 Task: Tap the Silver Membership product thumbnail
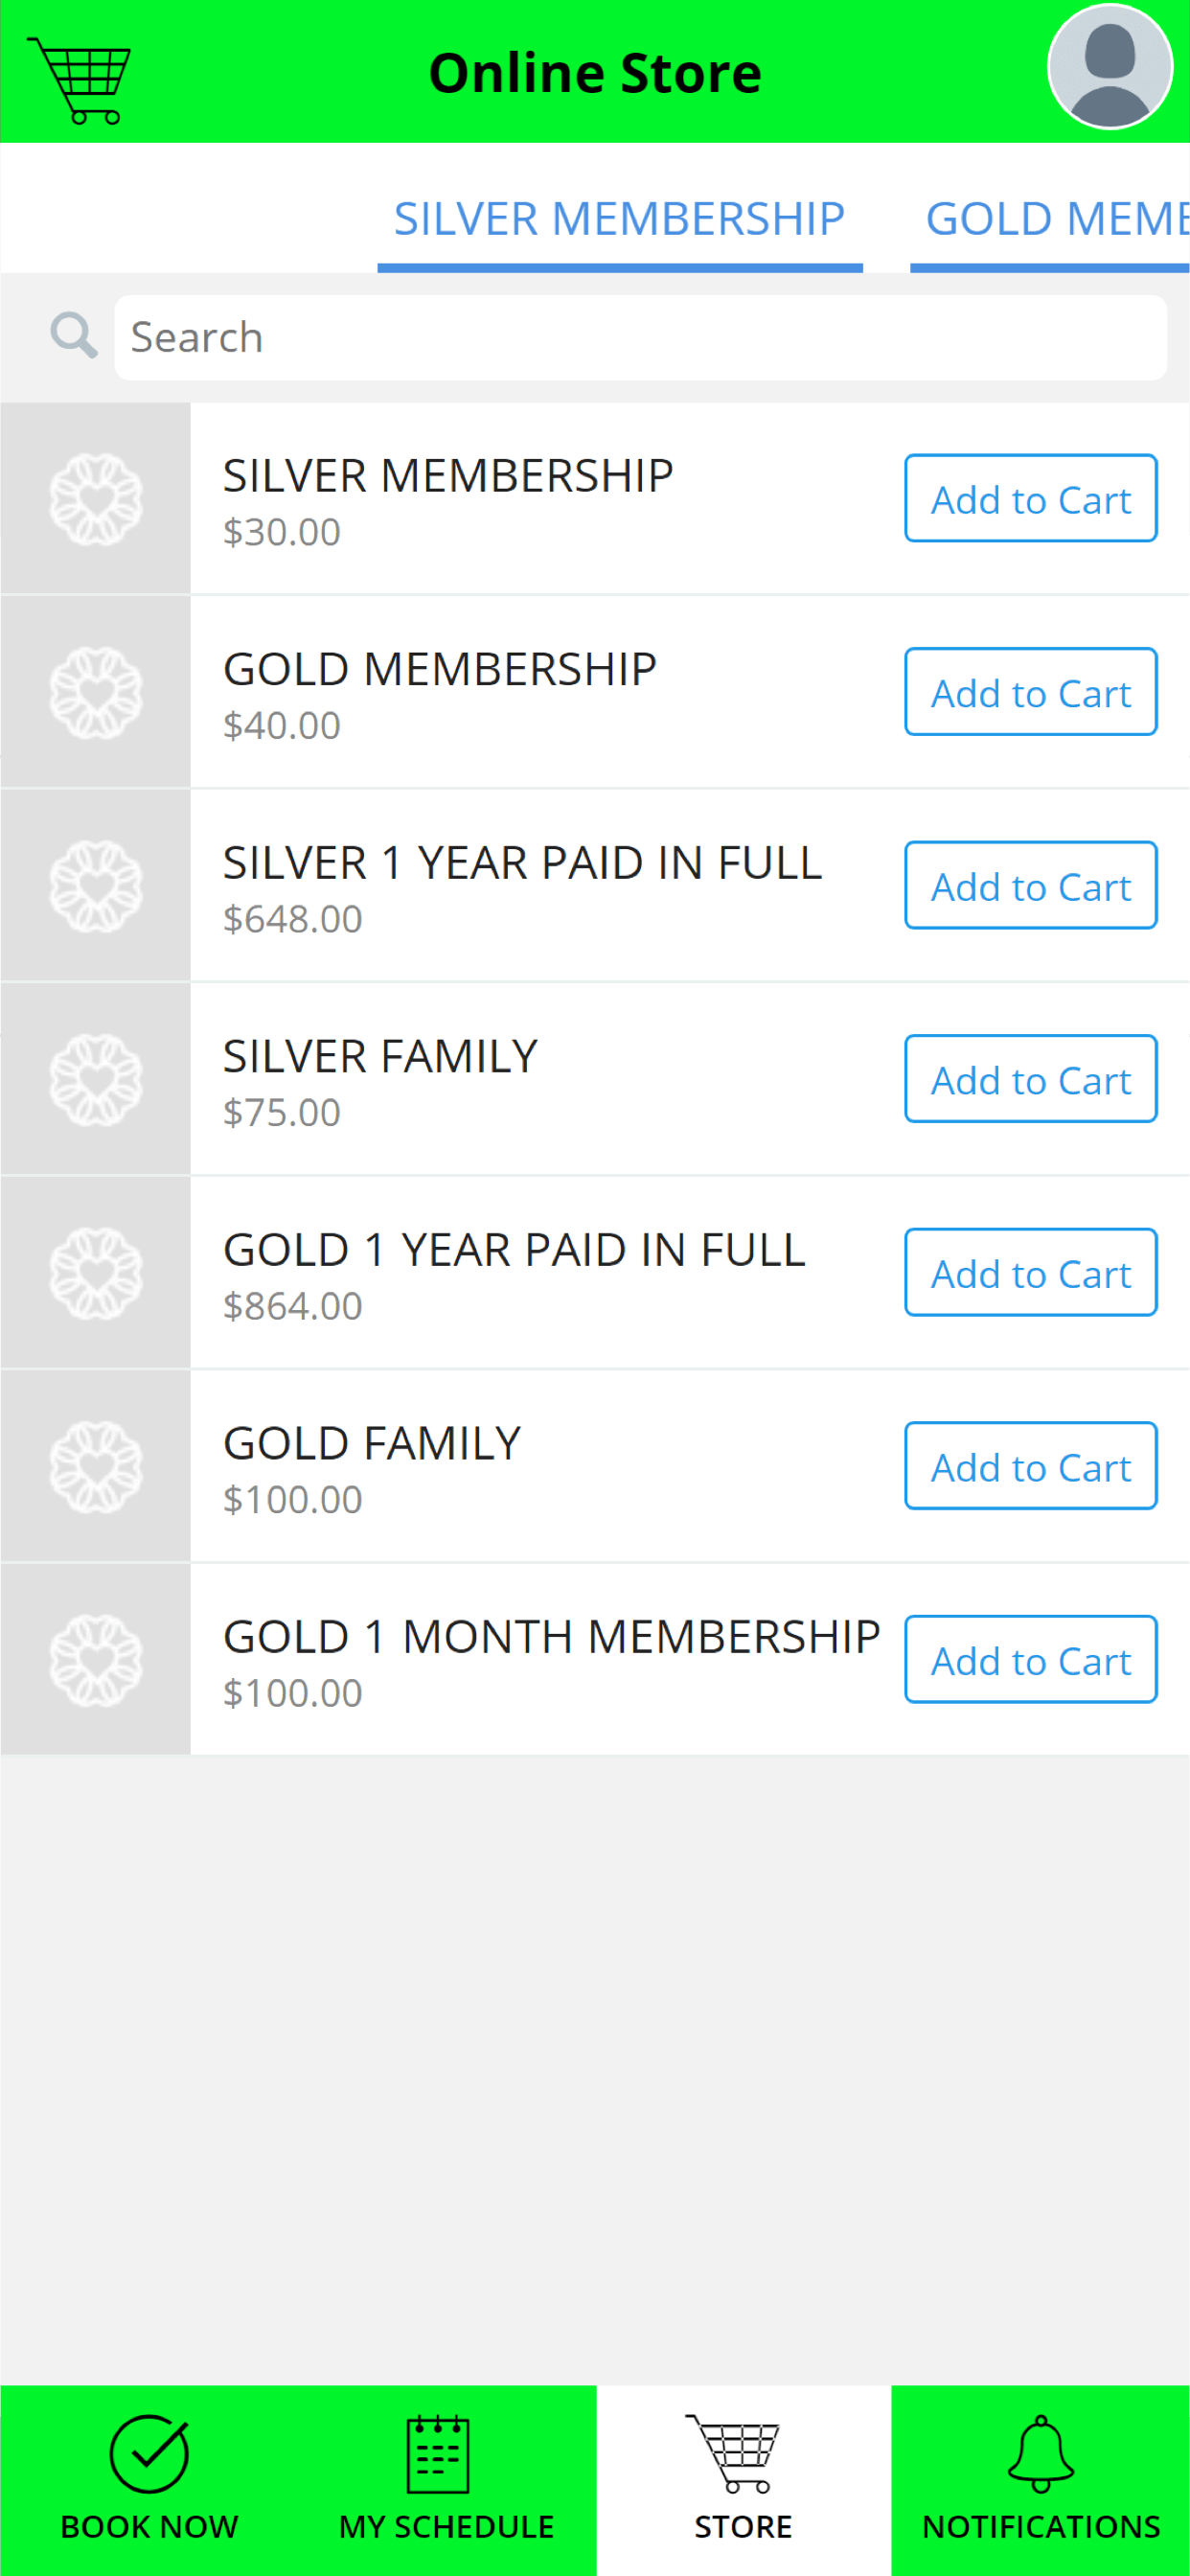coord(96,499)
